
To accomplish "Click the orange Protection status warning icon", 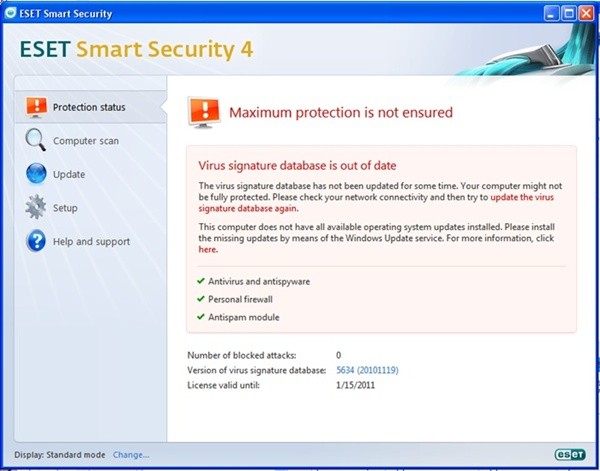I will click(x=36, y=107).
